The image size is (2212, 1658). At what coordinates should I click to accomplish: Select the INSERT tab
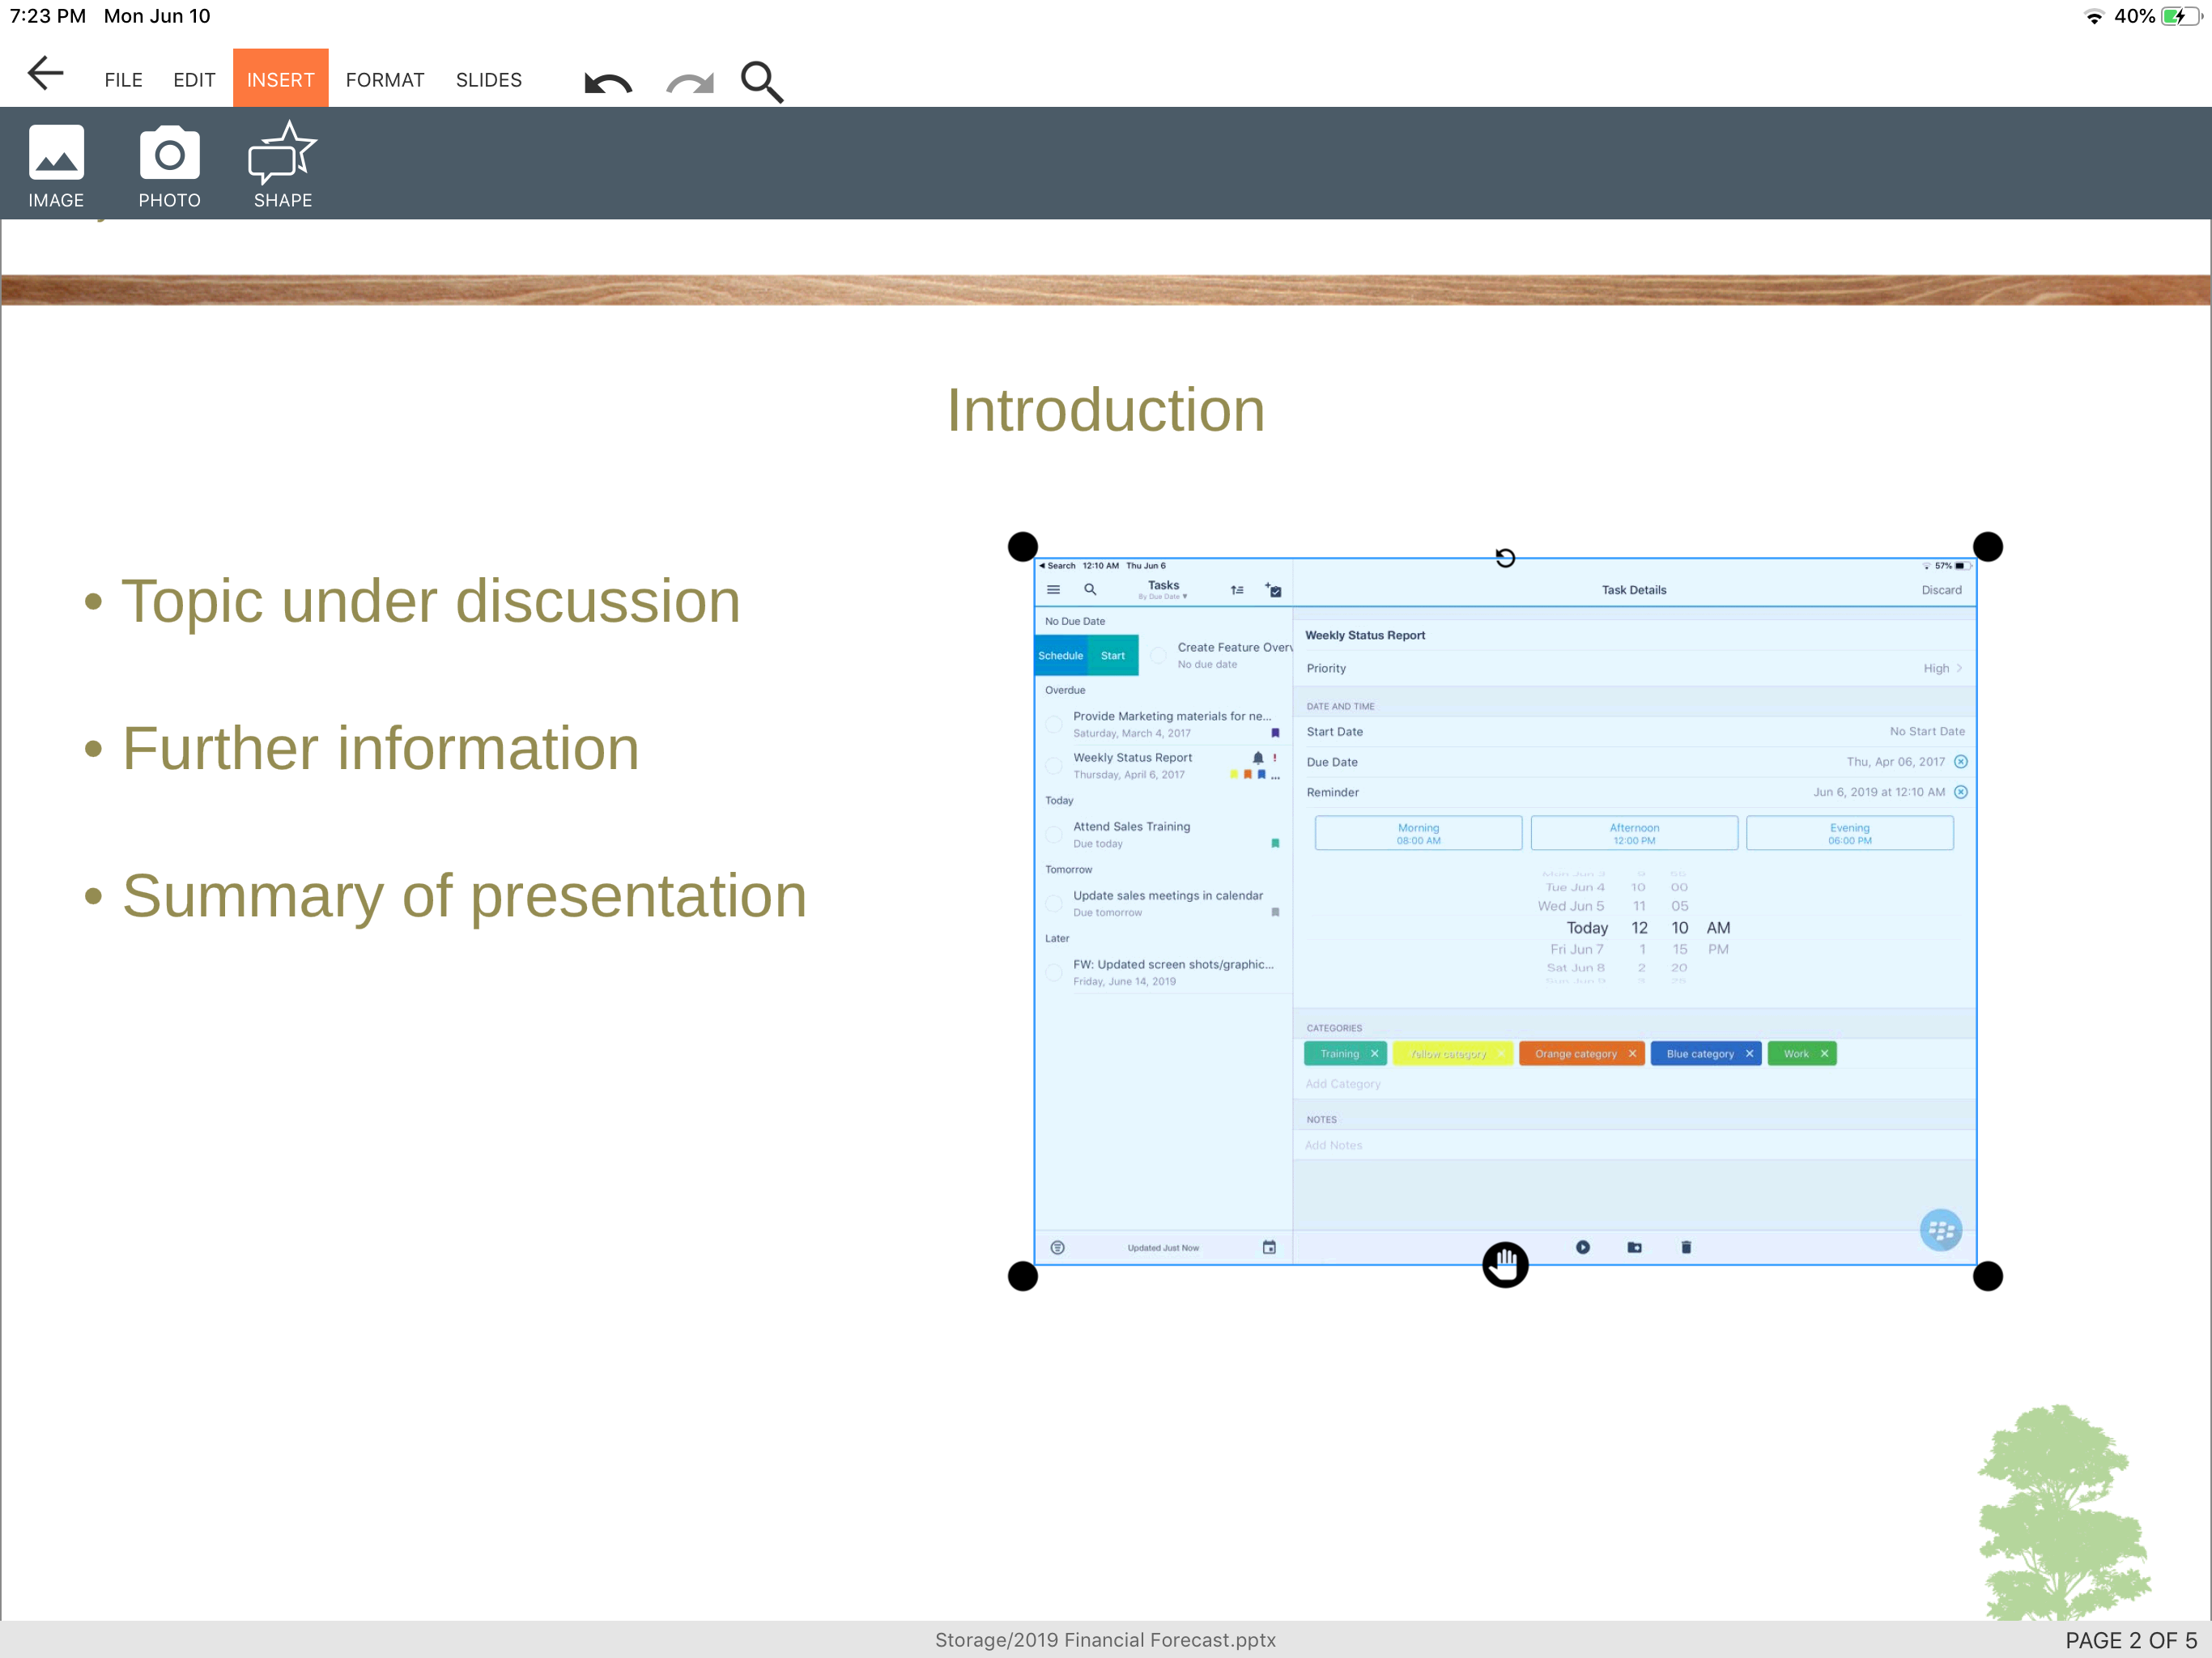(281, 78)
